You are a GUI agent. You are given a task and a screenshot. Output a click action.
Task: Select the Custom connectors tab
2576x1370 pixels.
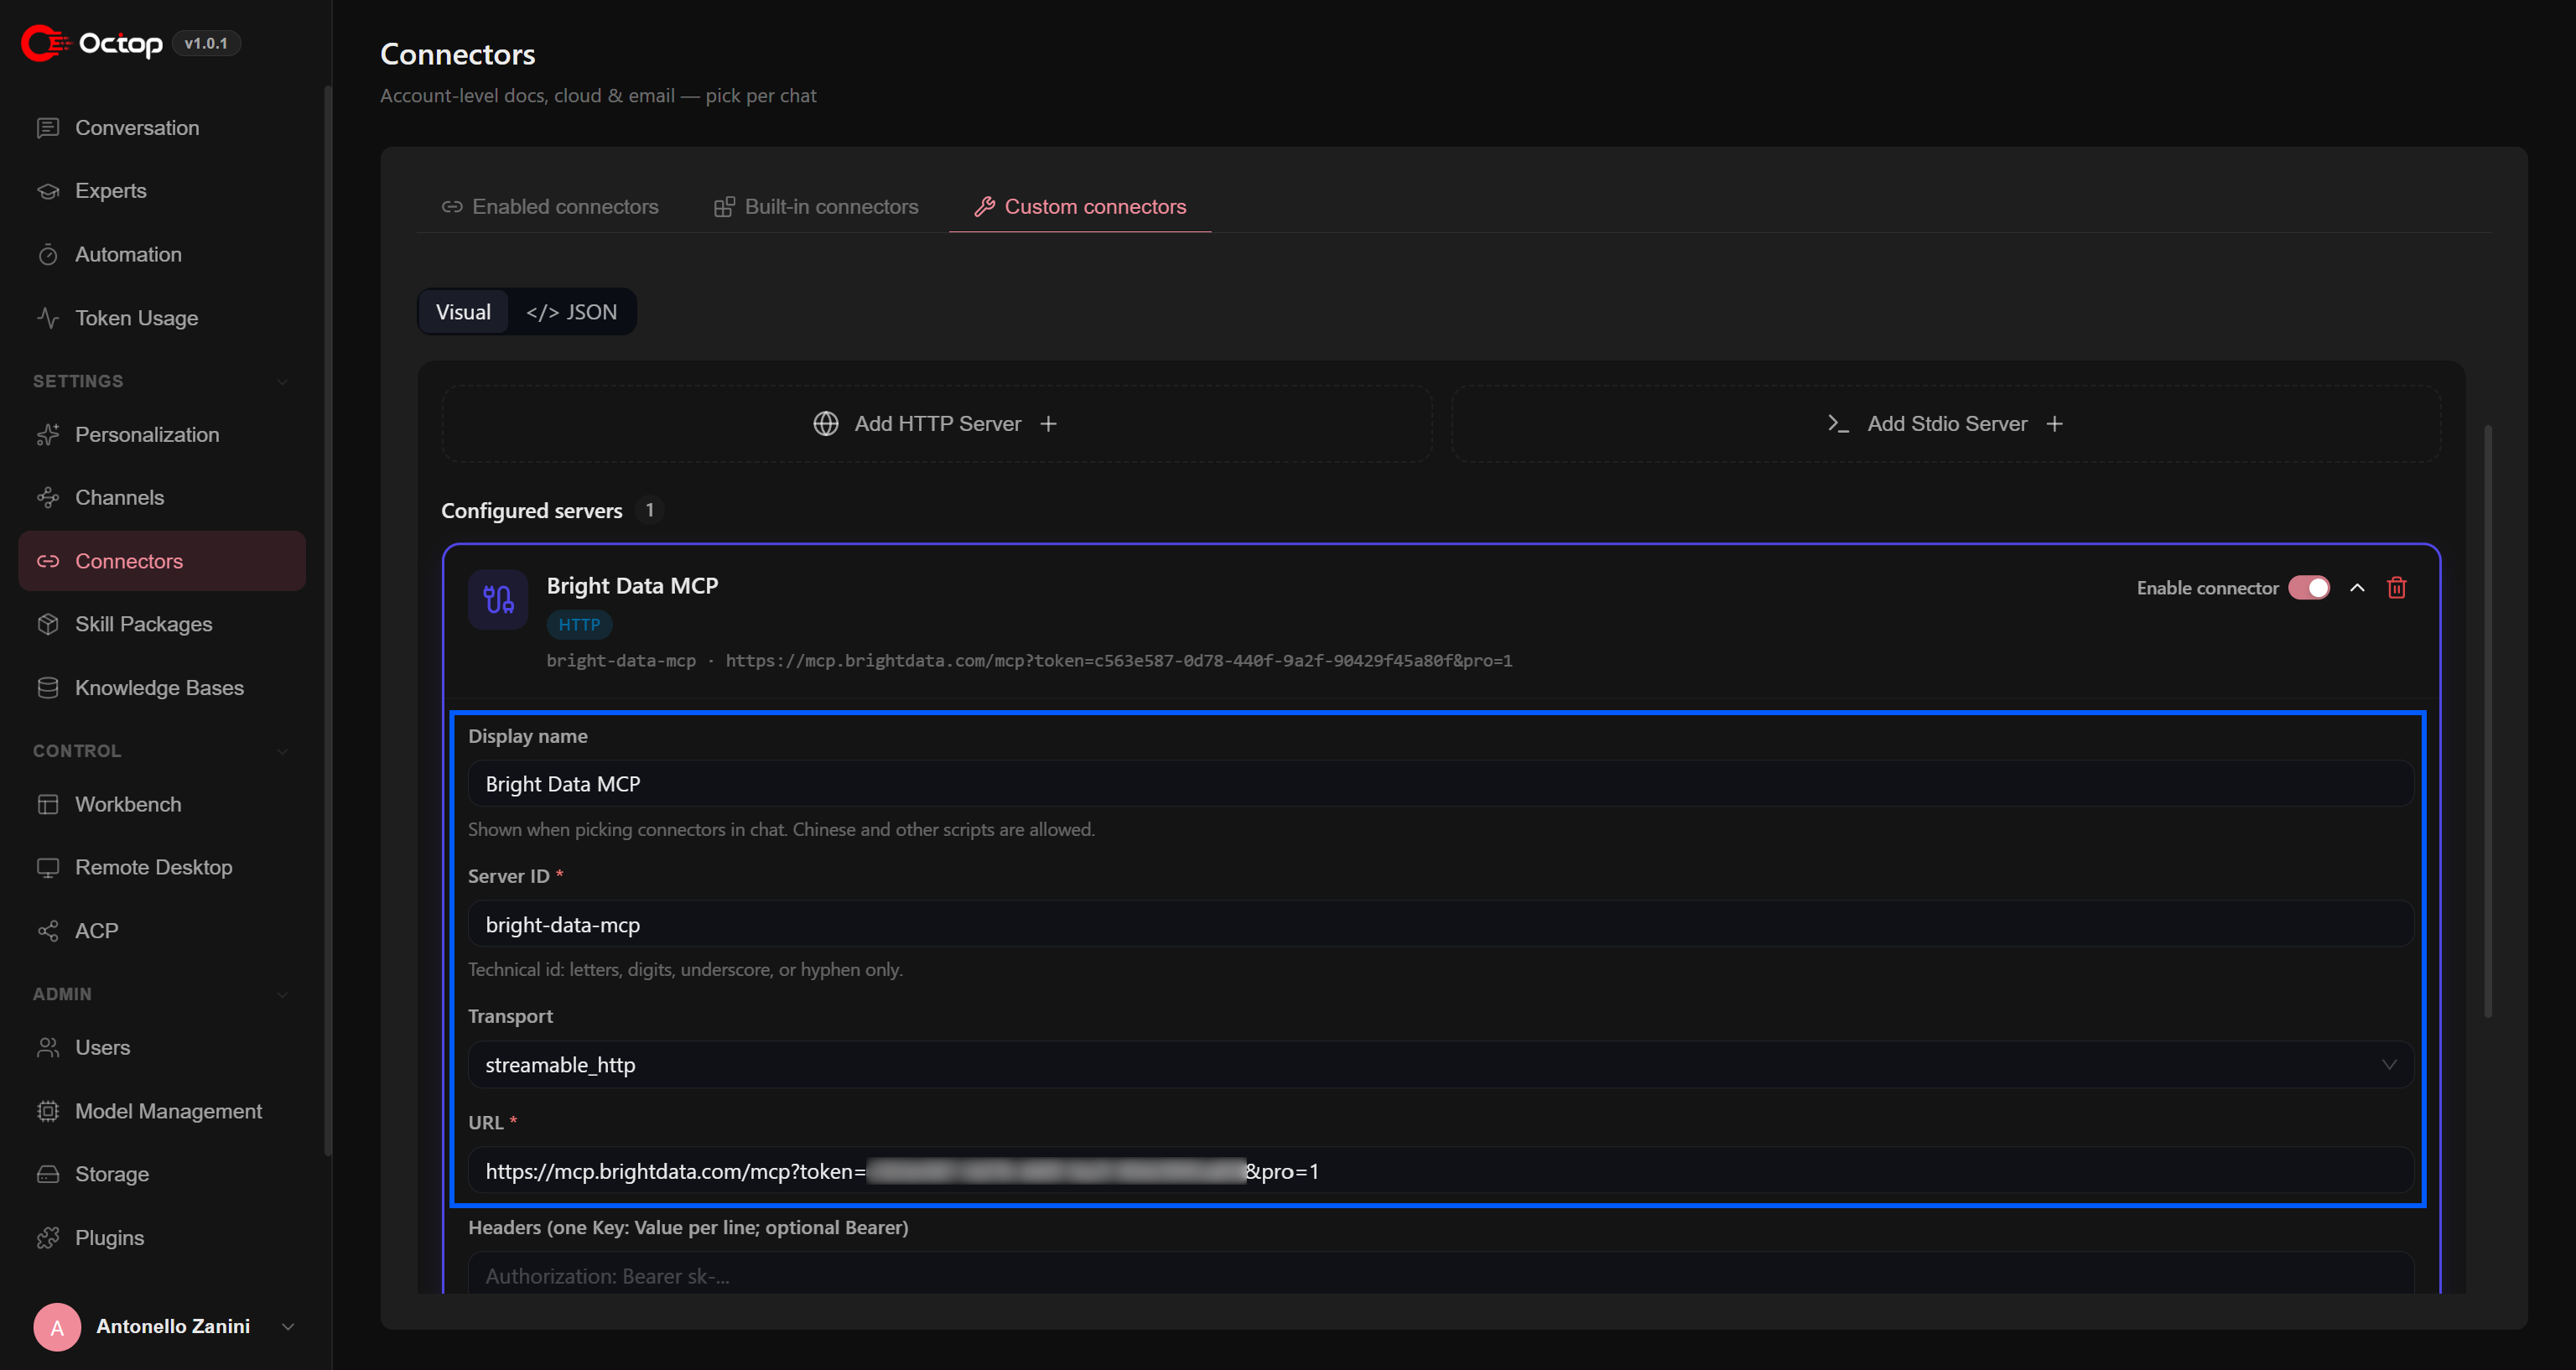tap(1080, 207)
